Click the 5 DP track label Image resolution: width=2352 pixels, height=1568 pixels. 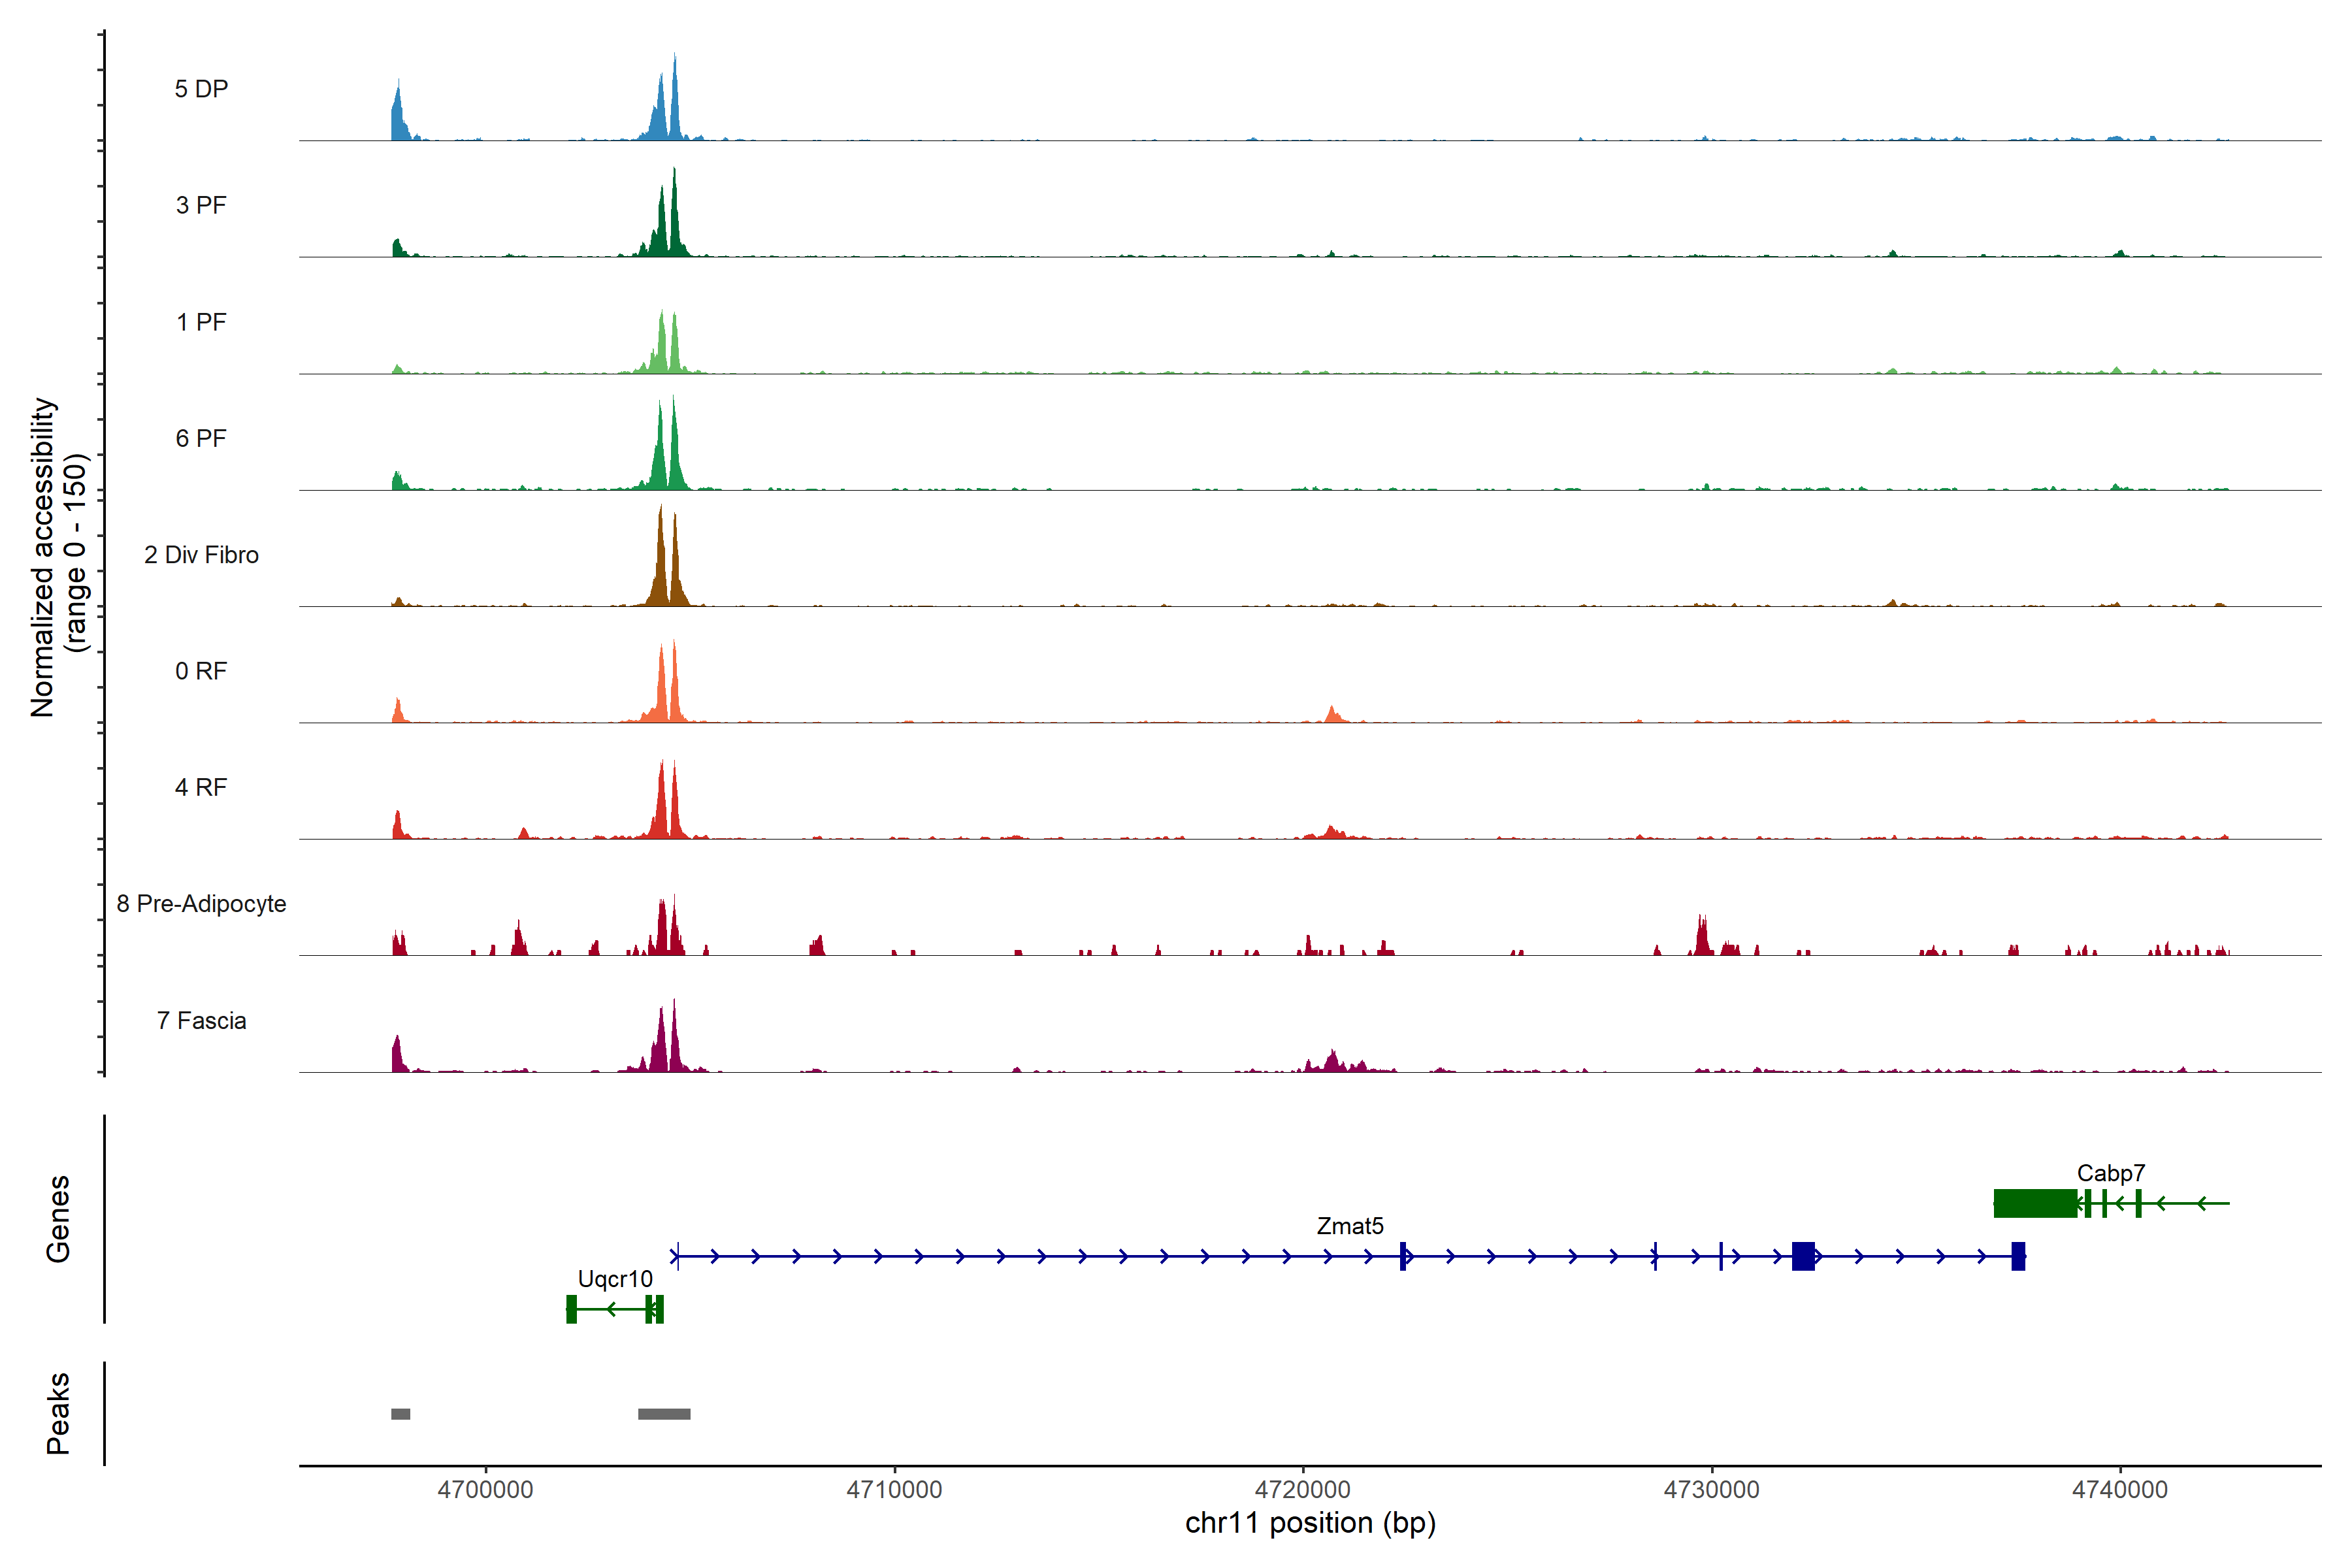click(x=201, y=89)
